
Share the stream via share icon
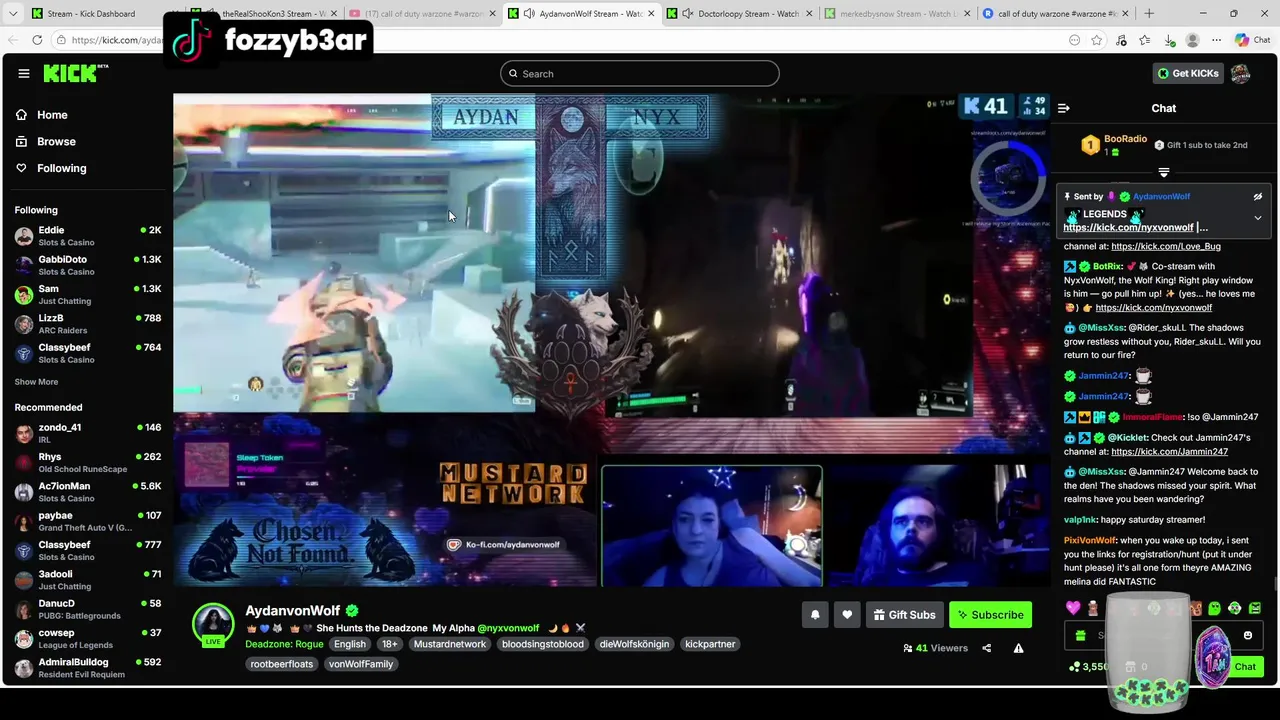986,648
